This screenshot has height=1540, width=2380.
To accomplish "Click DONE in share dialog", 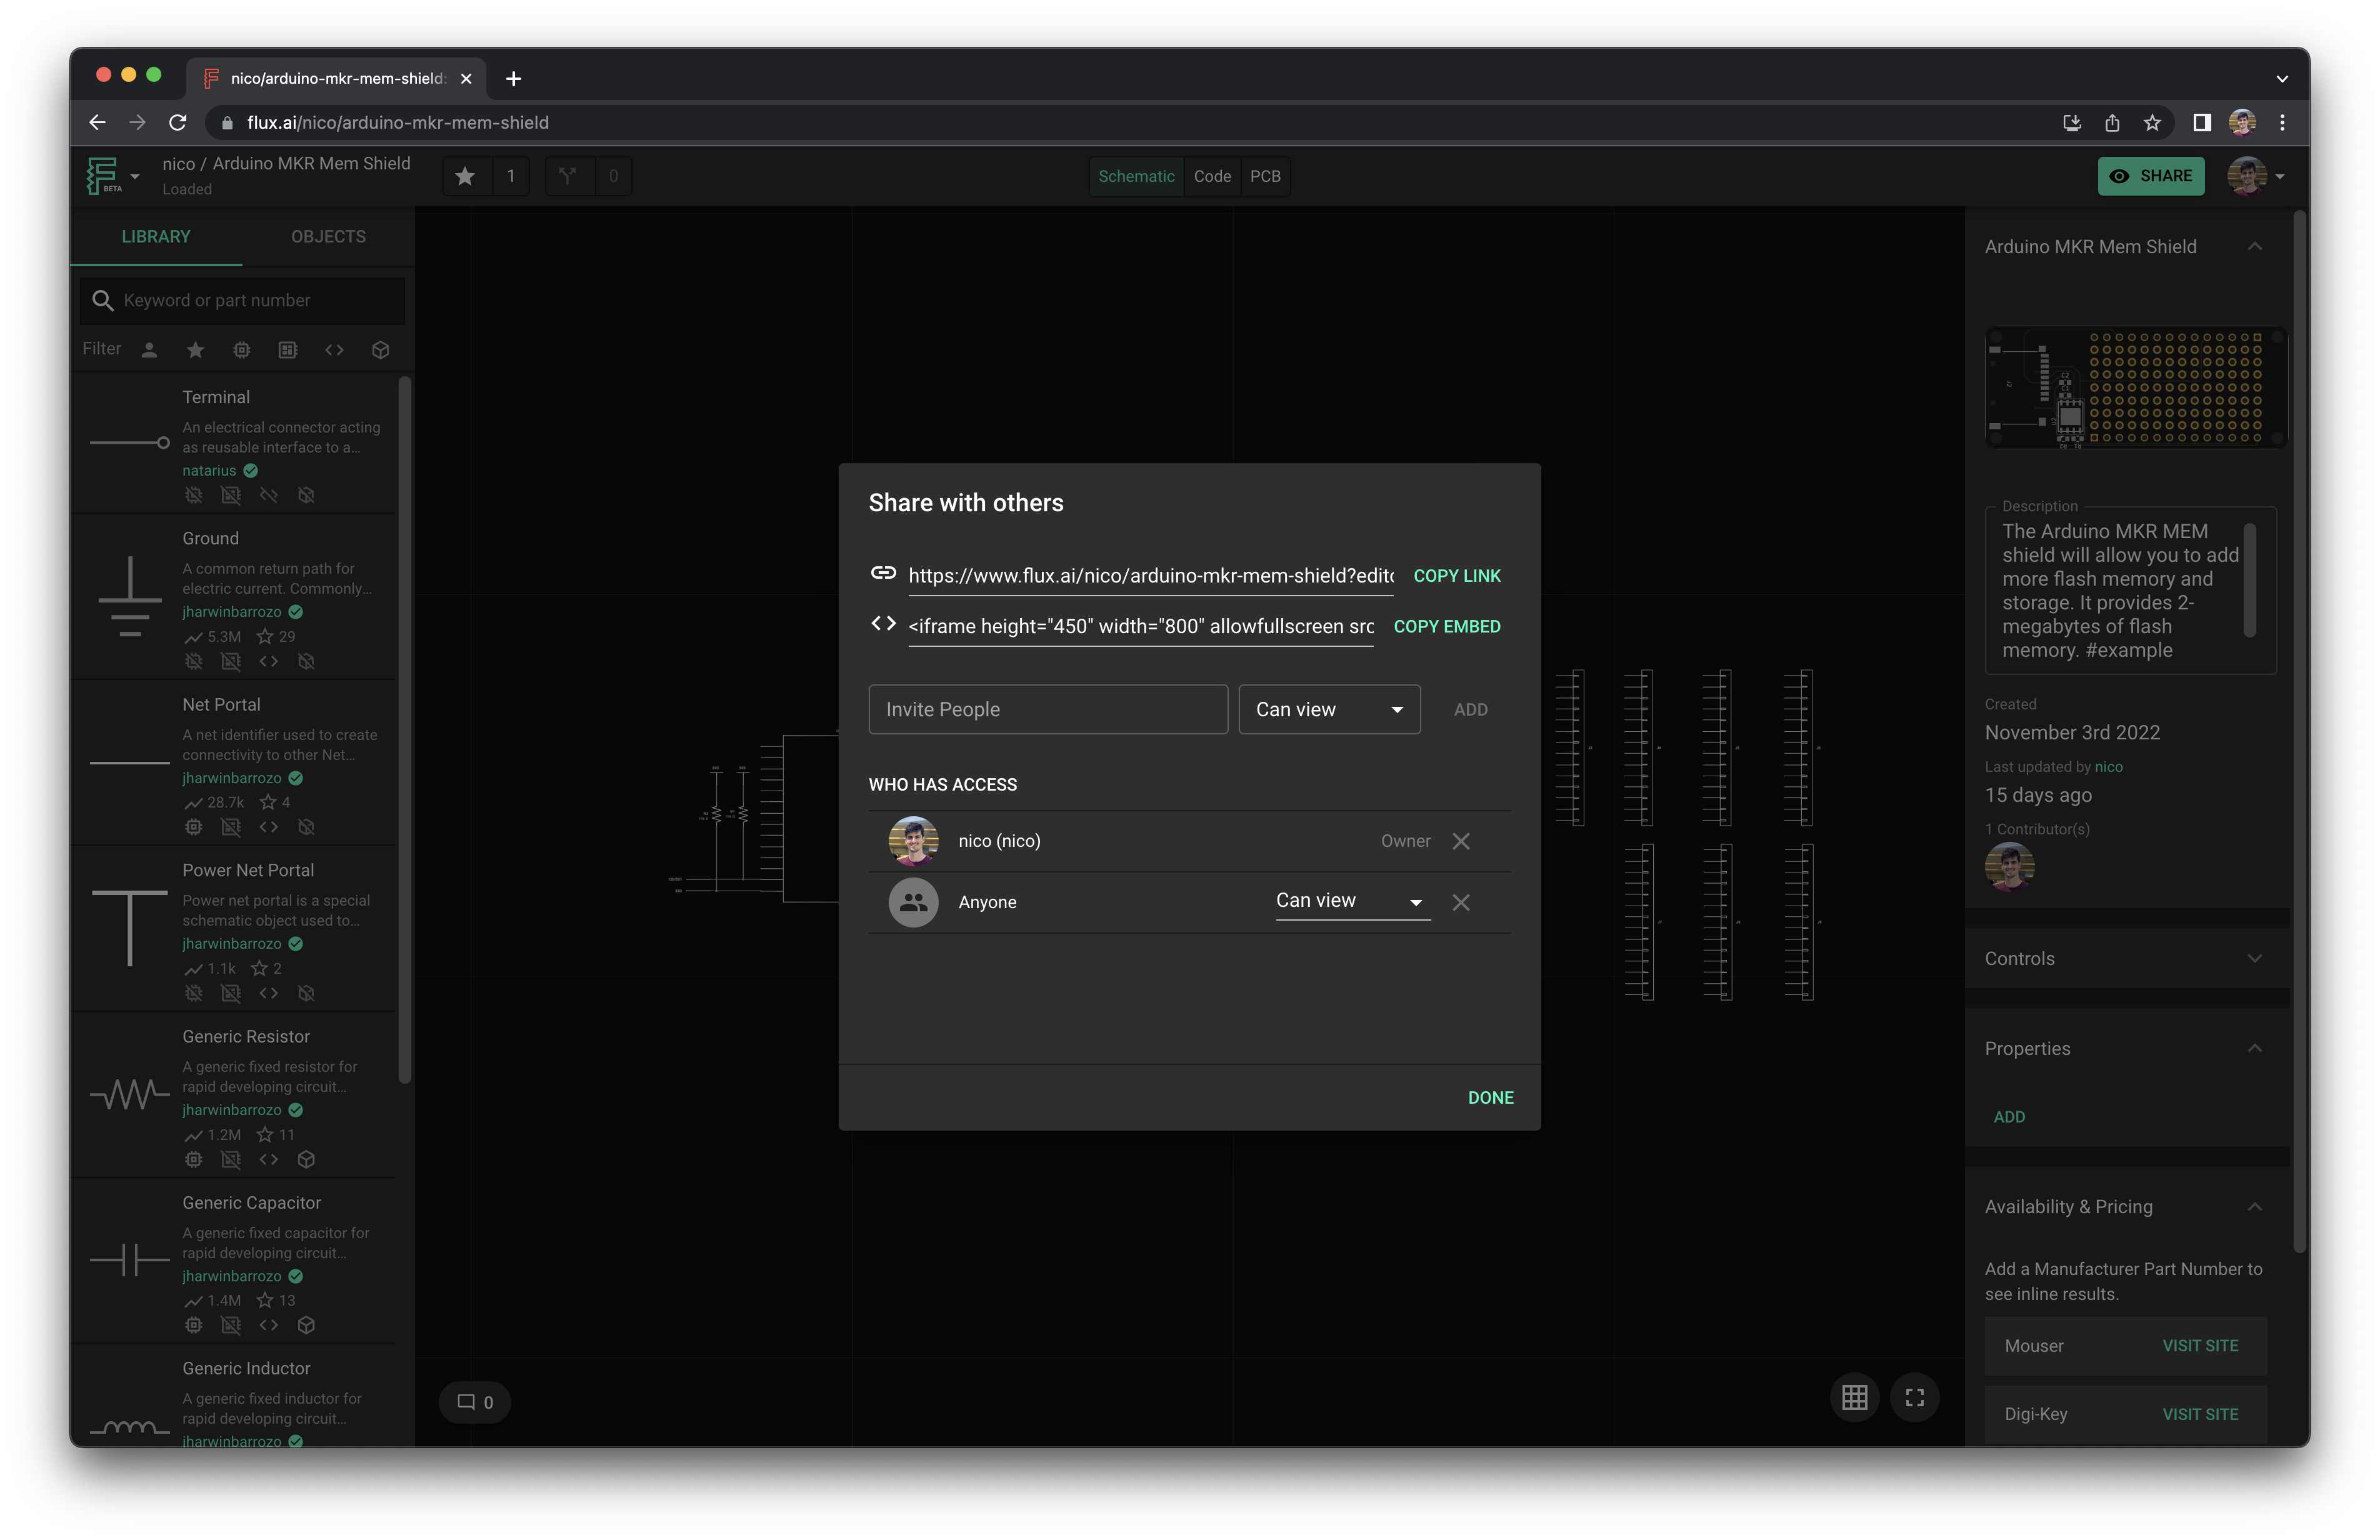I will coord(1490,1097).
